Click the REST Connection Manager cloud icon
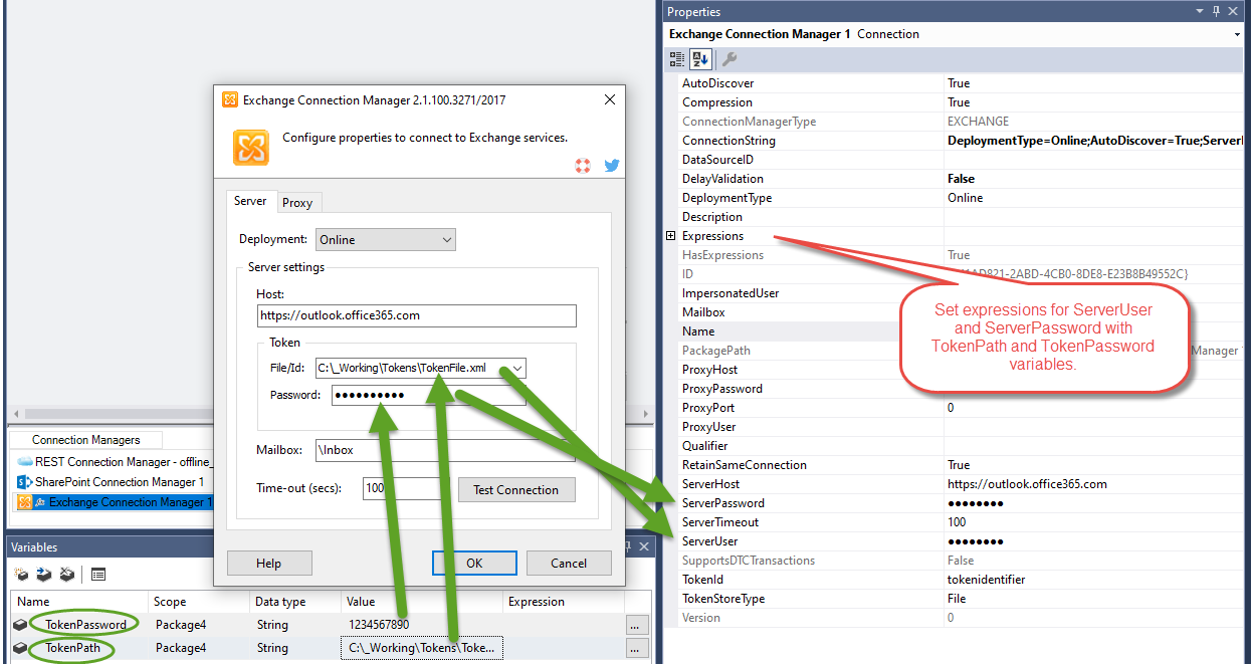 point(25,462)
